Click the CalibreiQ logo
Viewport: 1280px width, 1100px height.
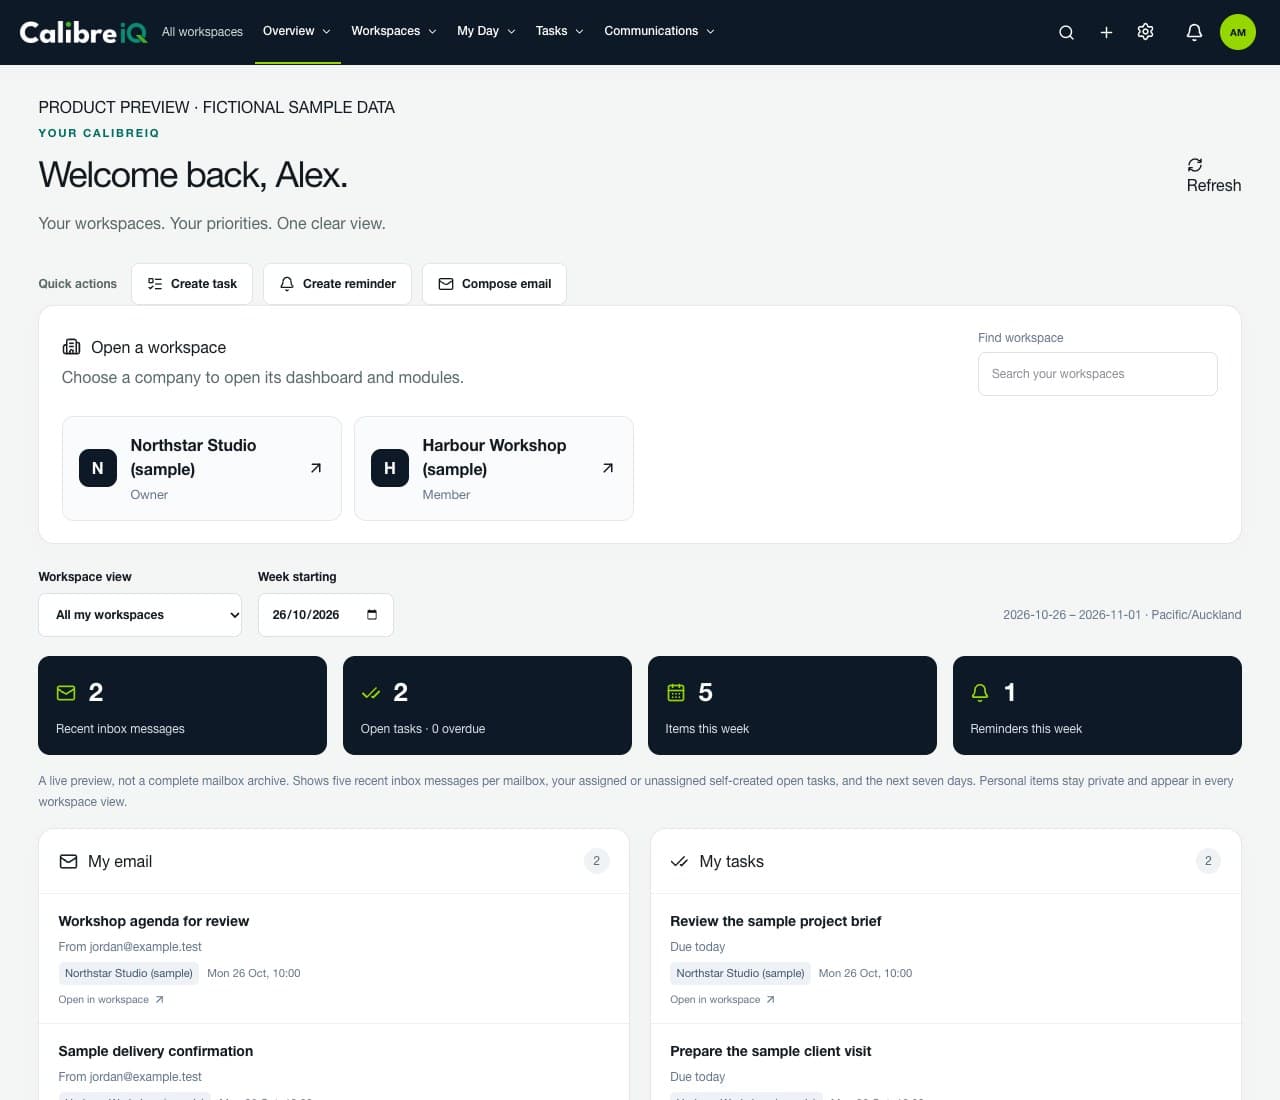(x=83, y=32)
